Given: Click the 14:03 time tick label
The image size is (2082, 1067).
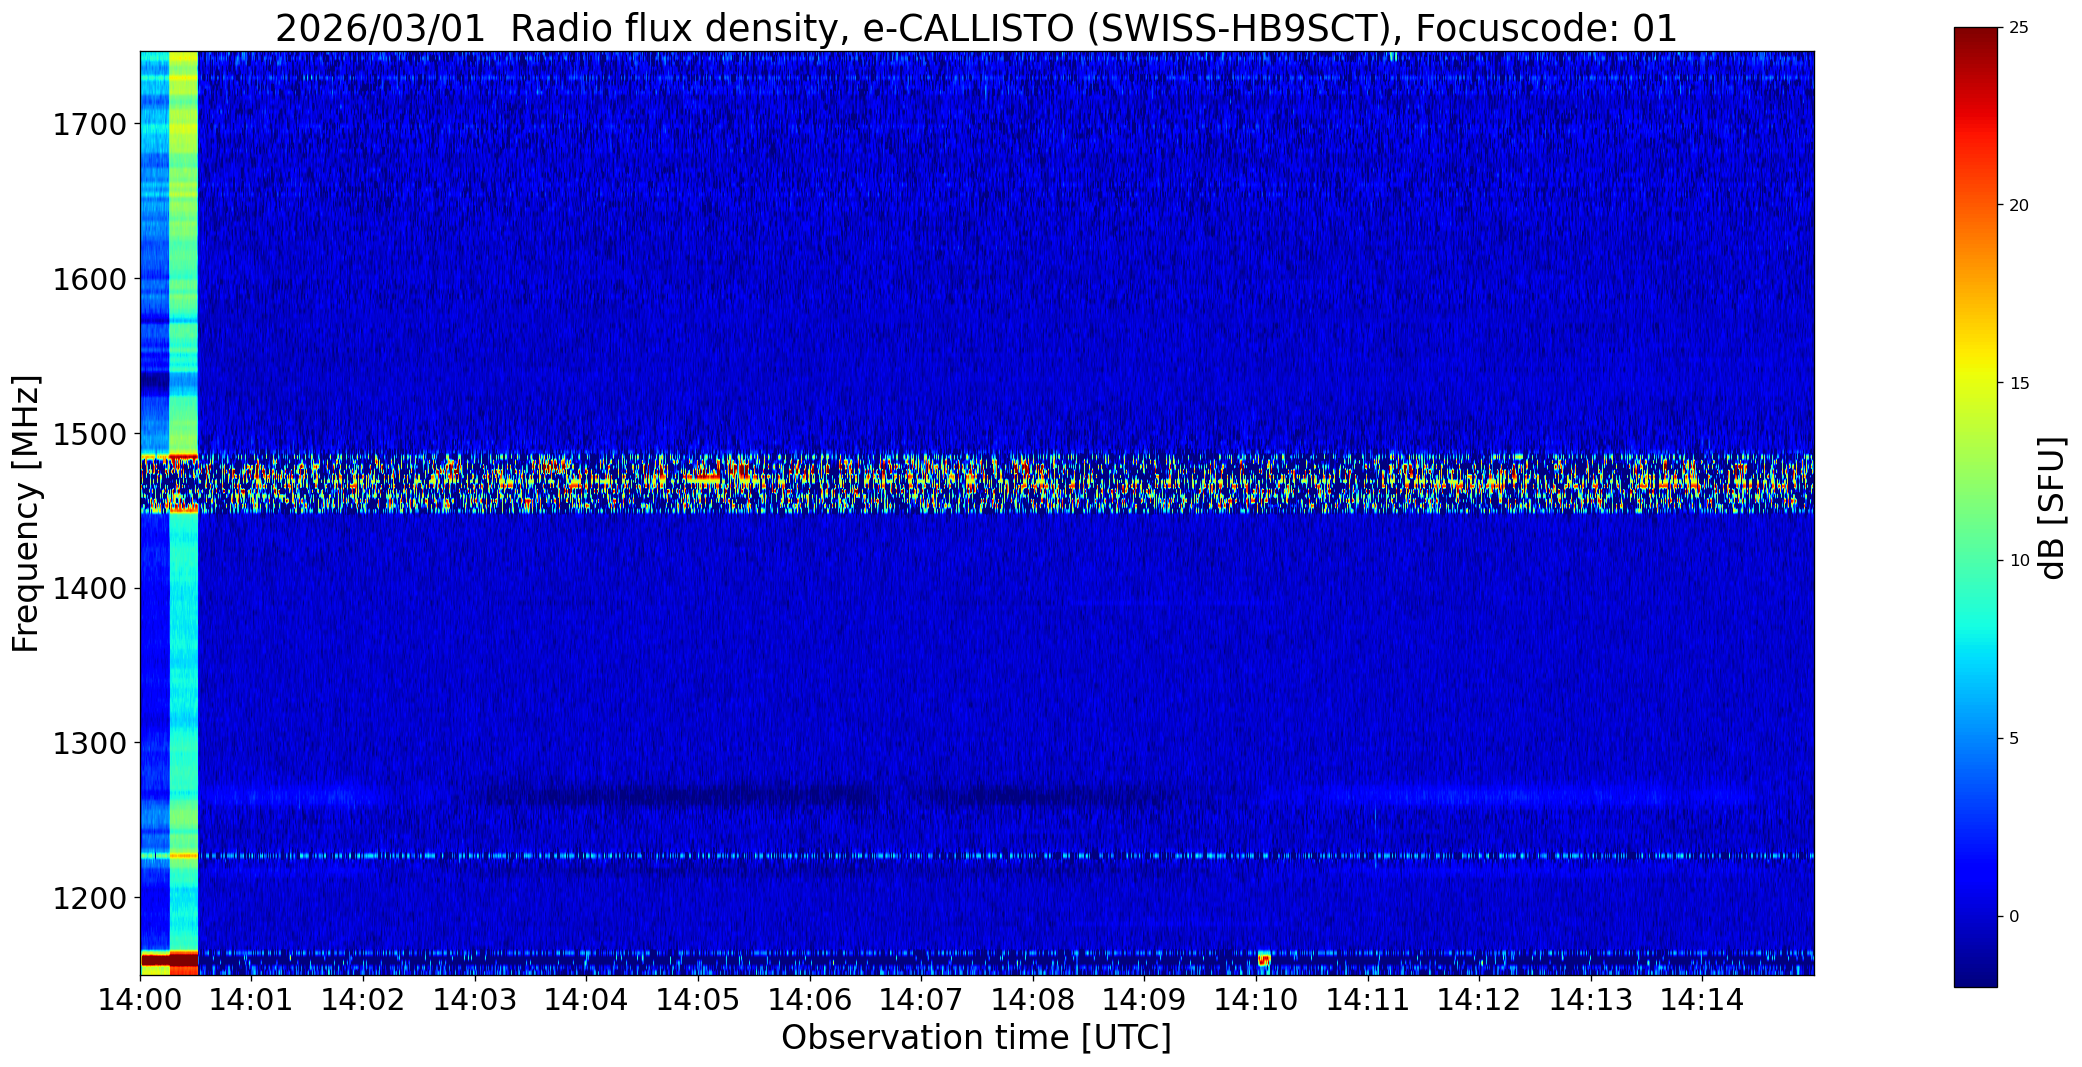Looking at the screenshot, I should tap(475, 999).
